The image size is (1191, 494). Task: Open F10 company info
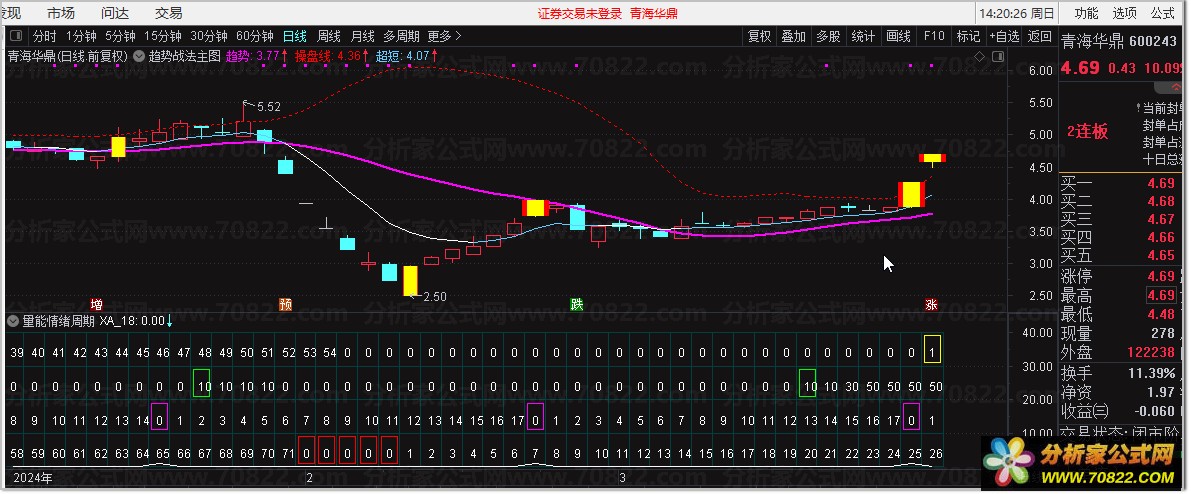click(x=934, y=36)
